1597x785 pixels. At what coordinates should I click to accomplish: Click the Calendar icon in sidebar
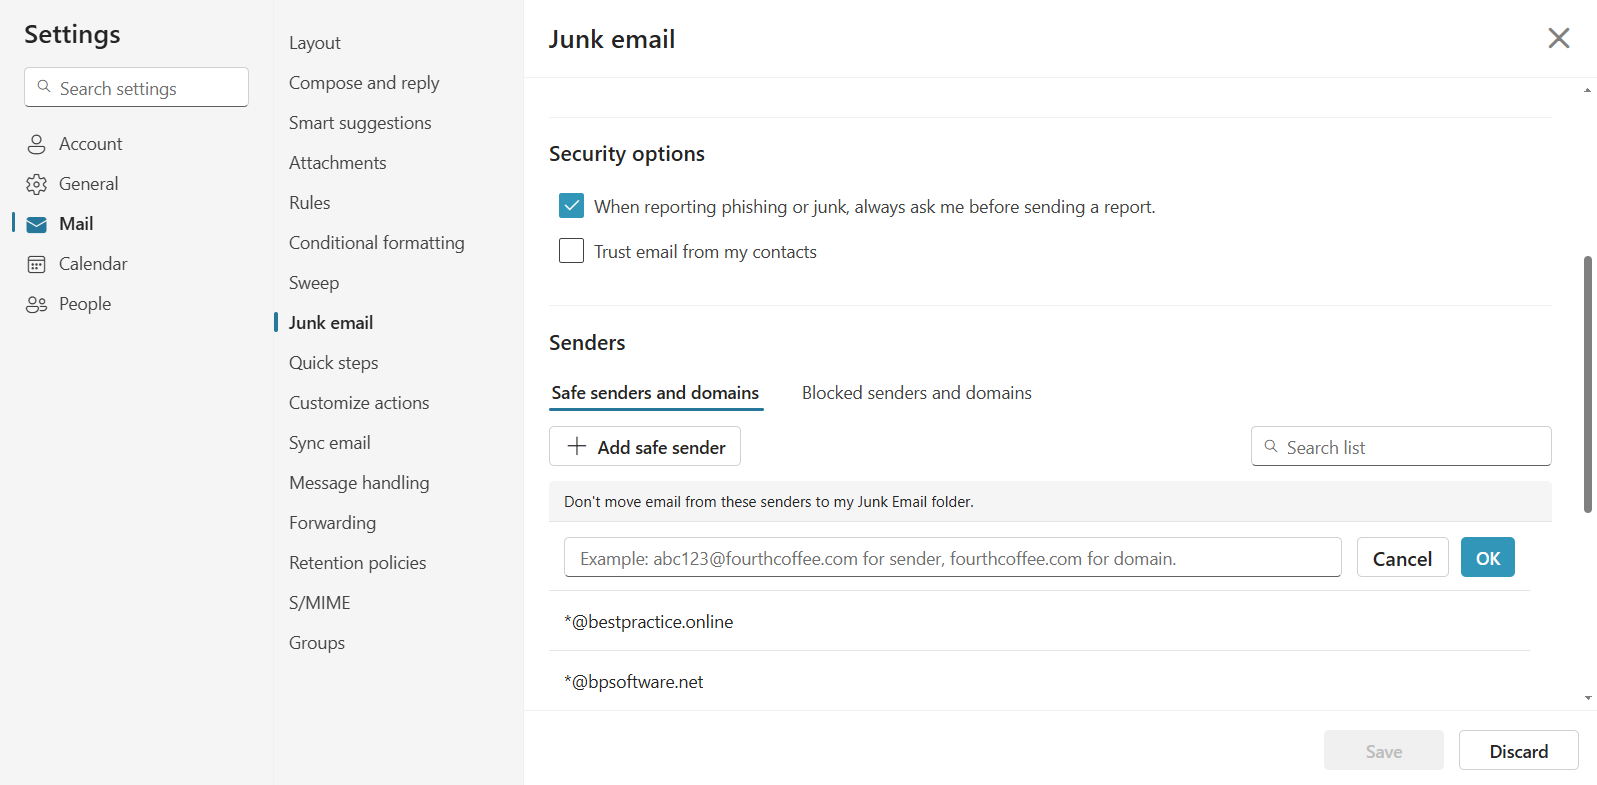pyautogui.click(x=37, y=264)
